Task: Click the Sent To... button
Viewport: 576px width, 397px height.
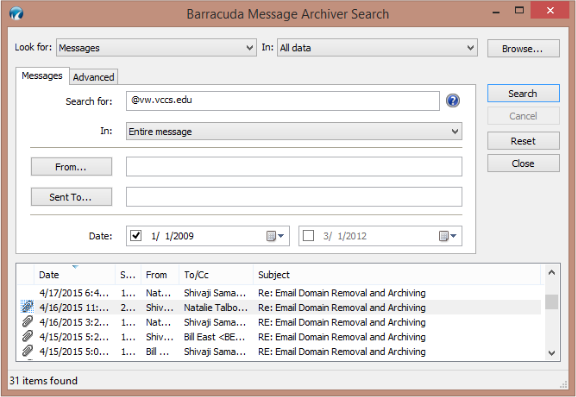Action: point(71,197)
